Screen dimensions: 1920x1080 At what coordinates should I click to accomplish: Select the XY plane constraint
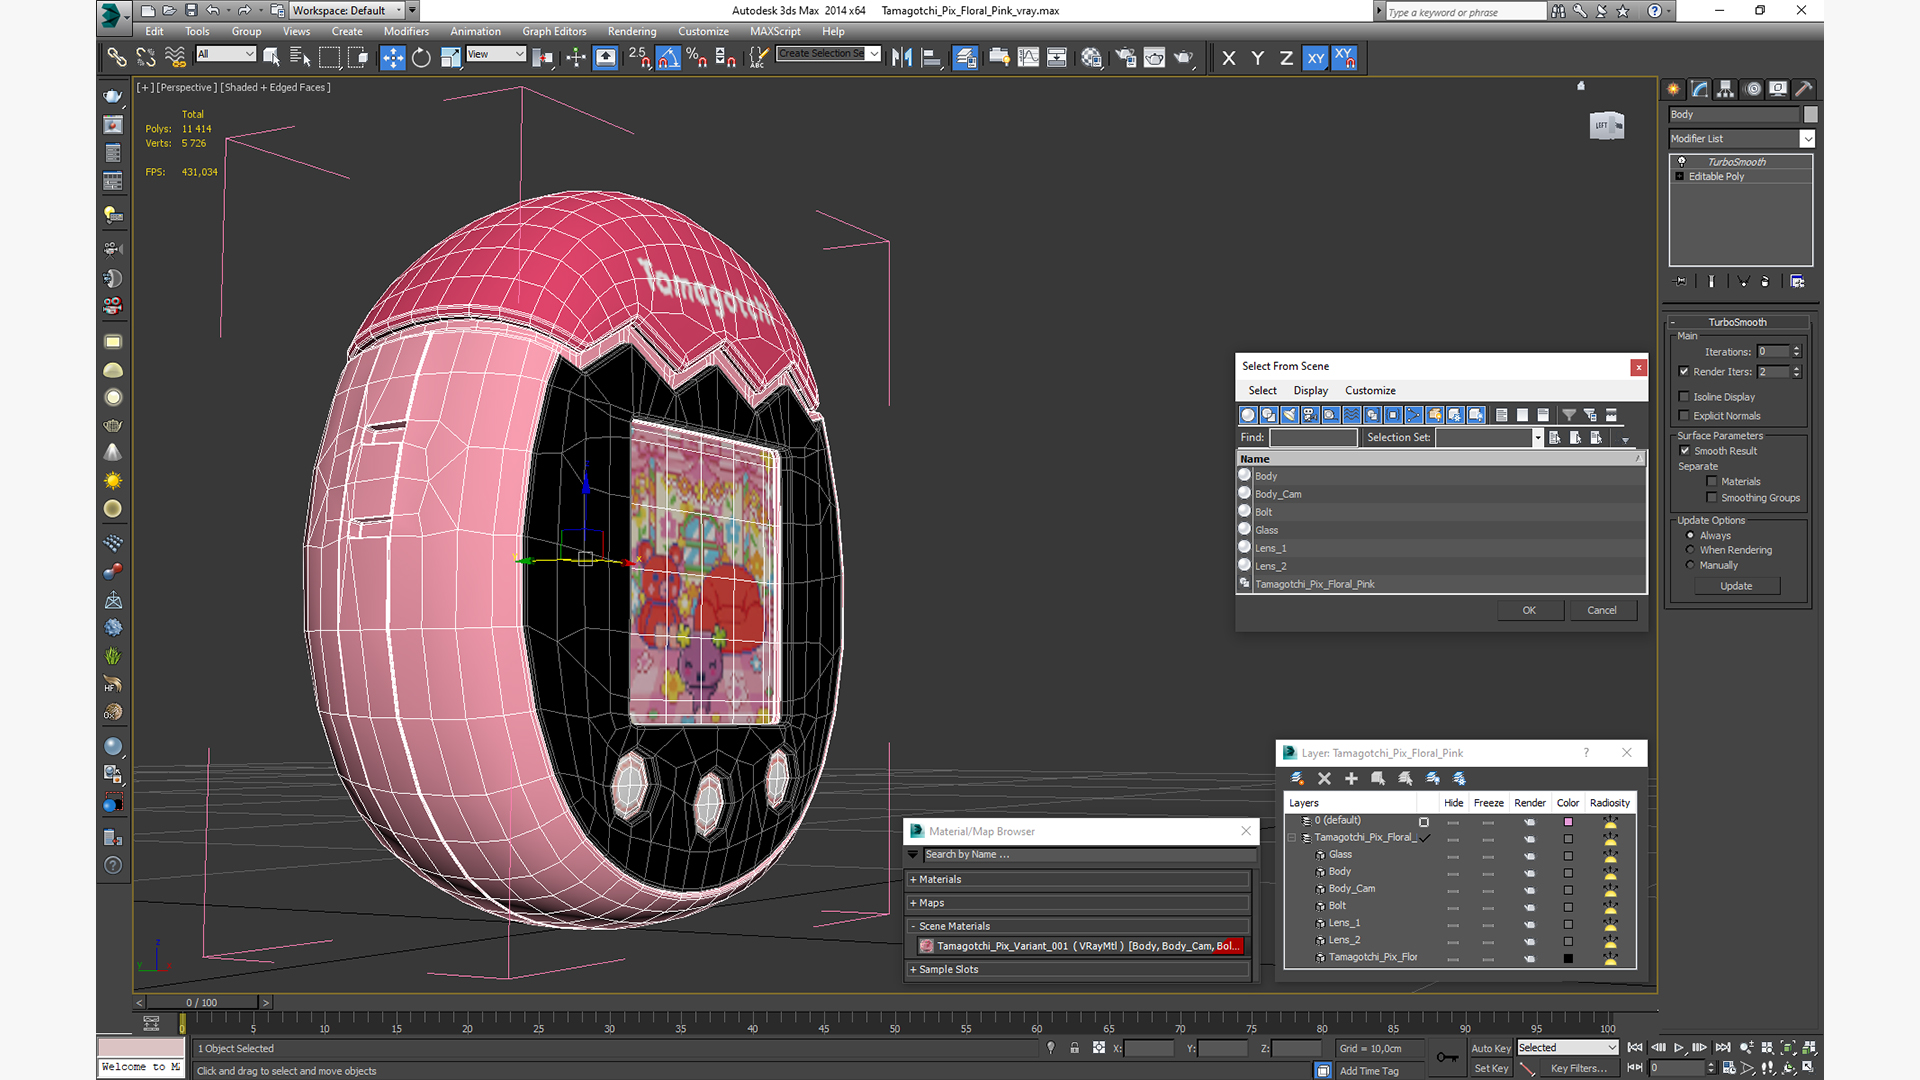[1316, 58]
